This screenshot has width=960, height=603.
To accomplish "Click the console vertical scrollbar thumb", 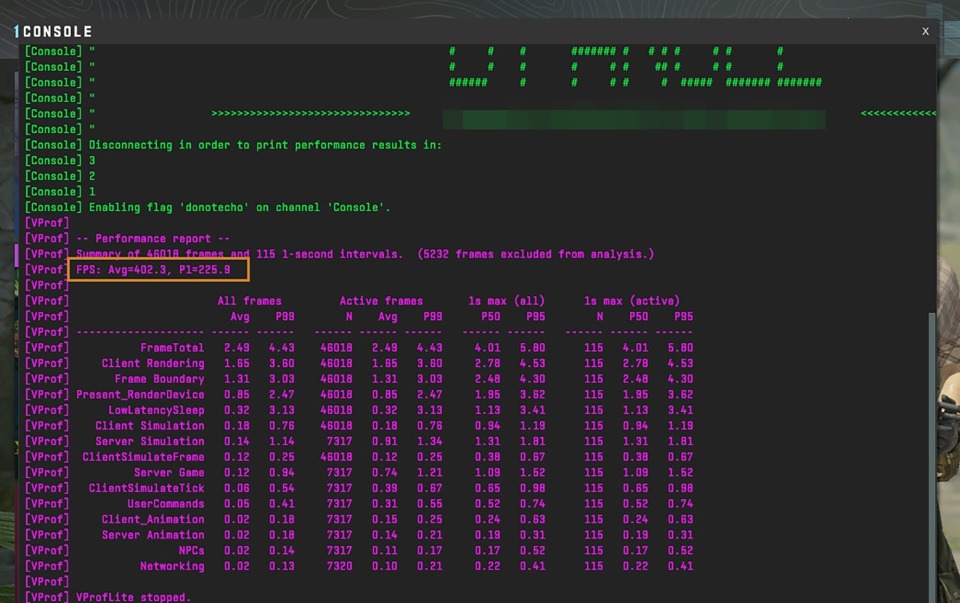I will [x=932, y=457].
